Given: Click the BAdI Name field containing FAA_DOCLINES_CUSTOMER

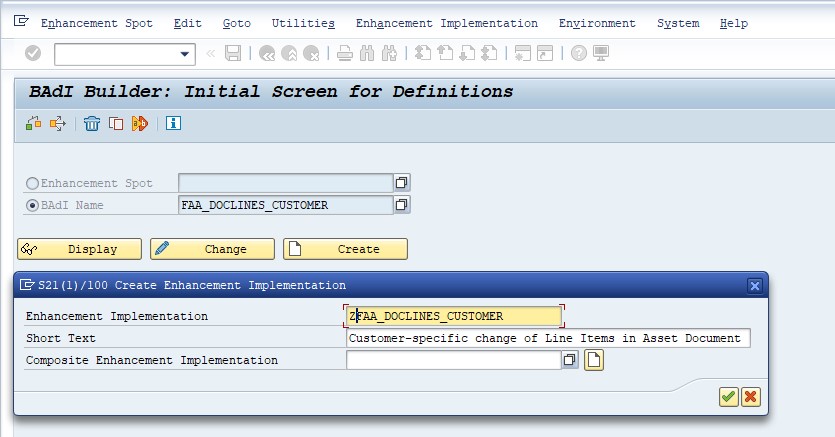Looking at the screenshot, I should (285, 205).
